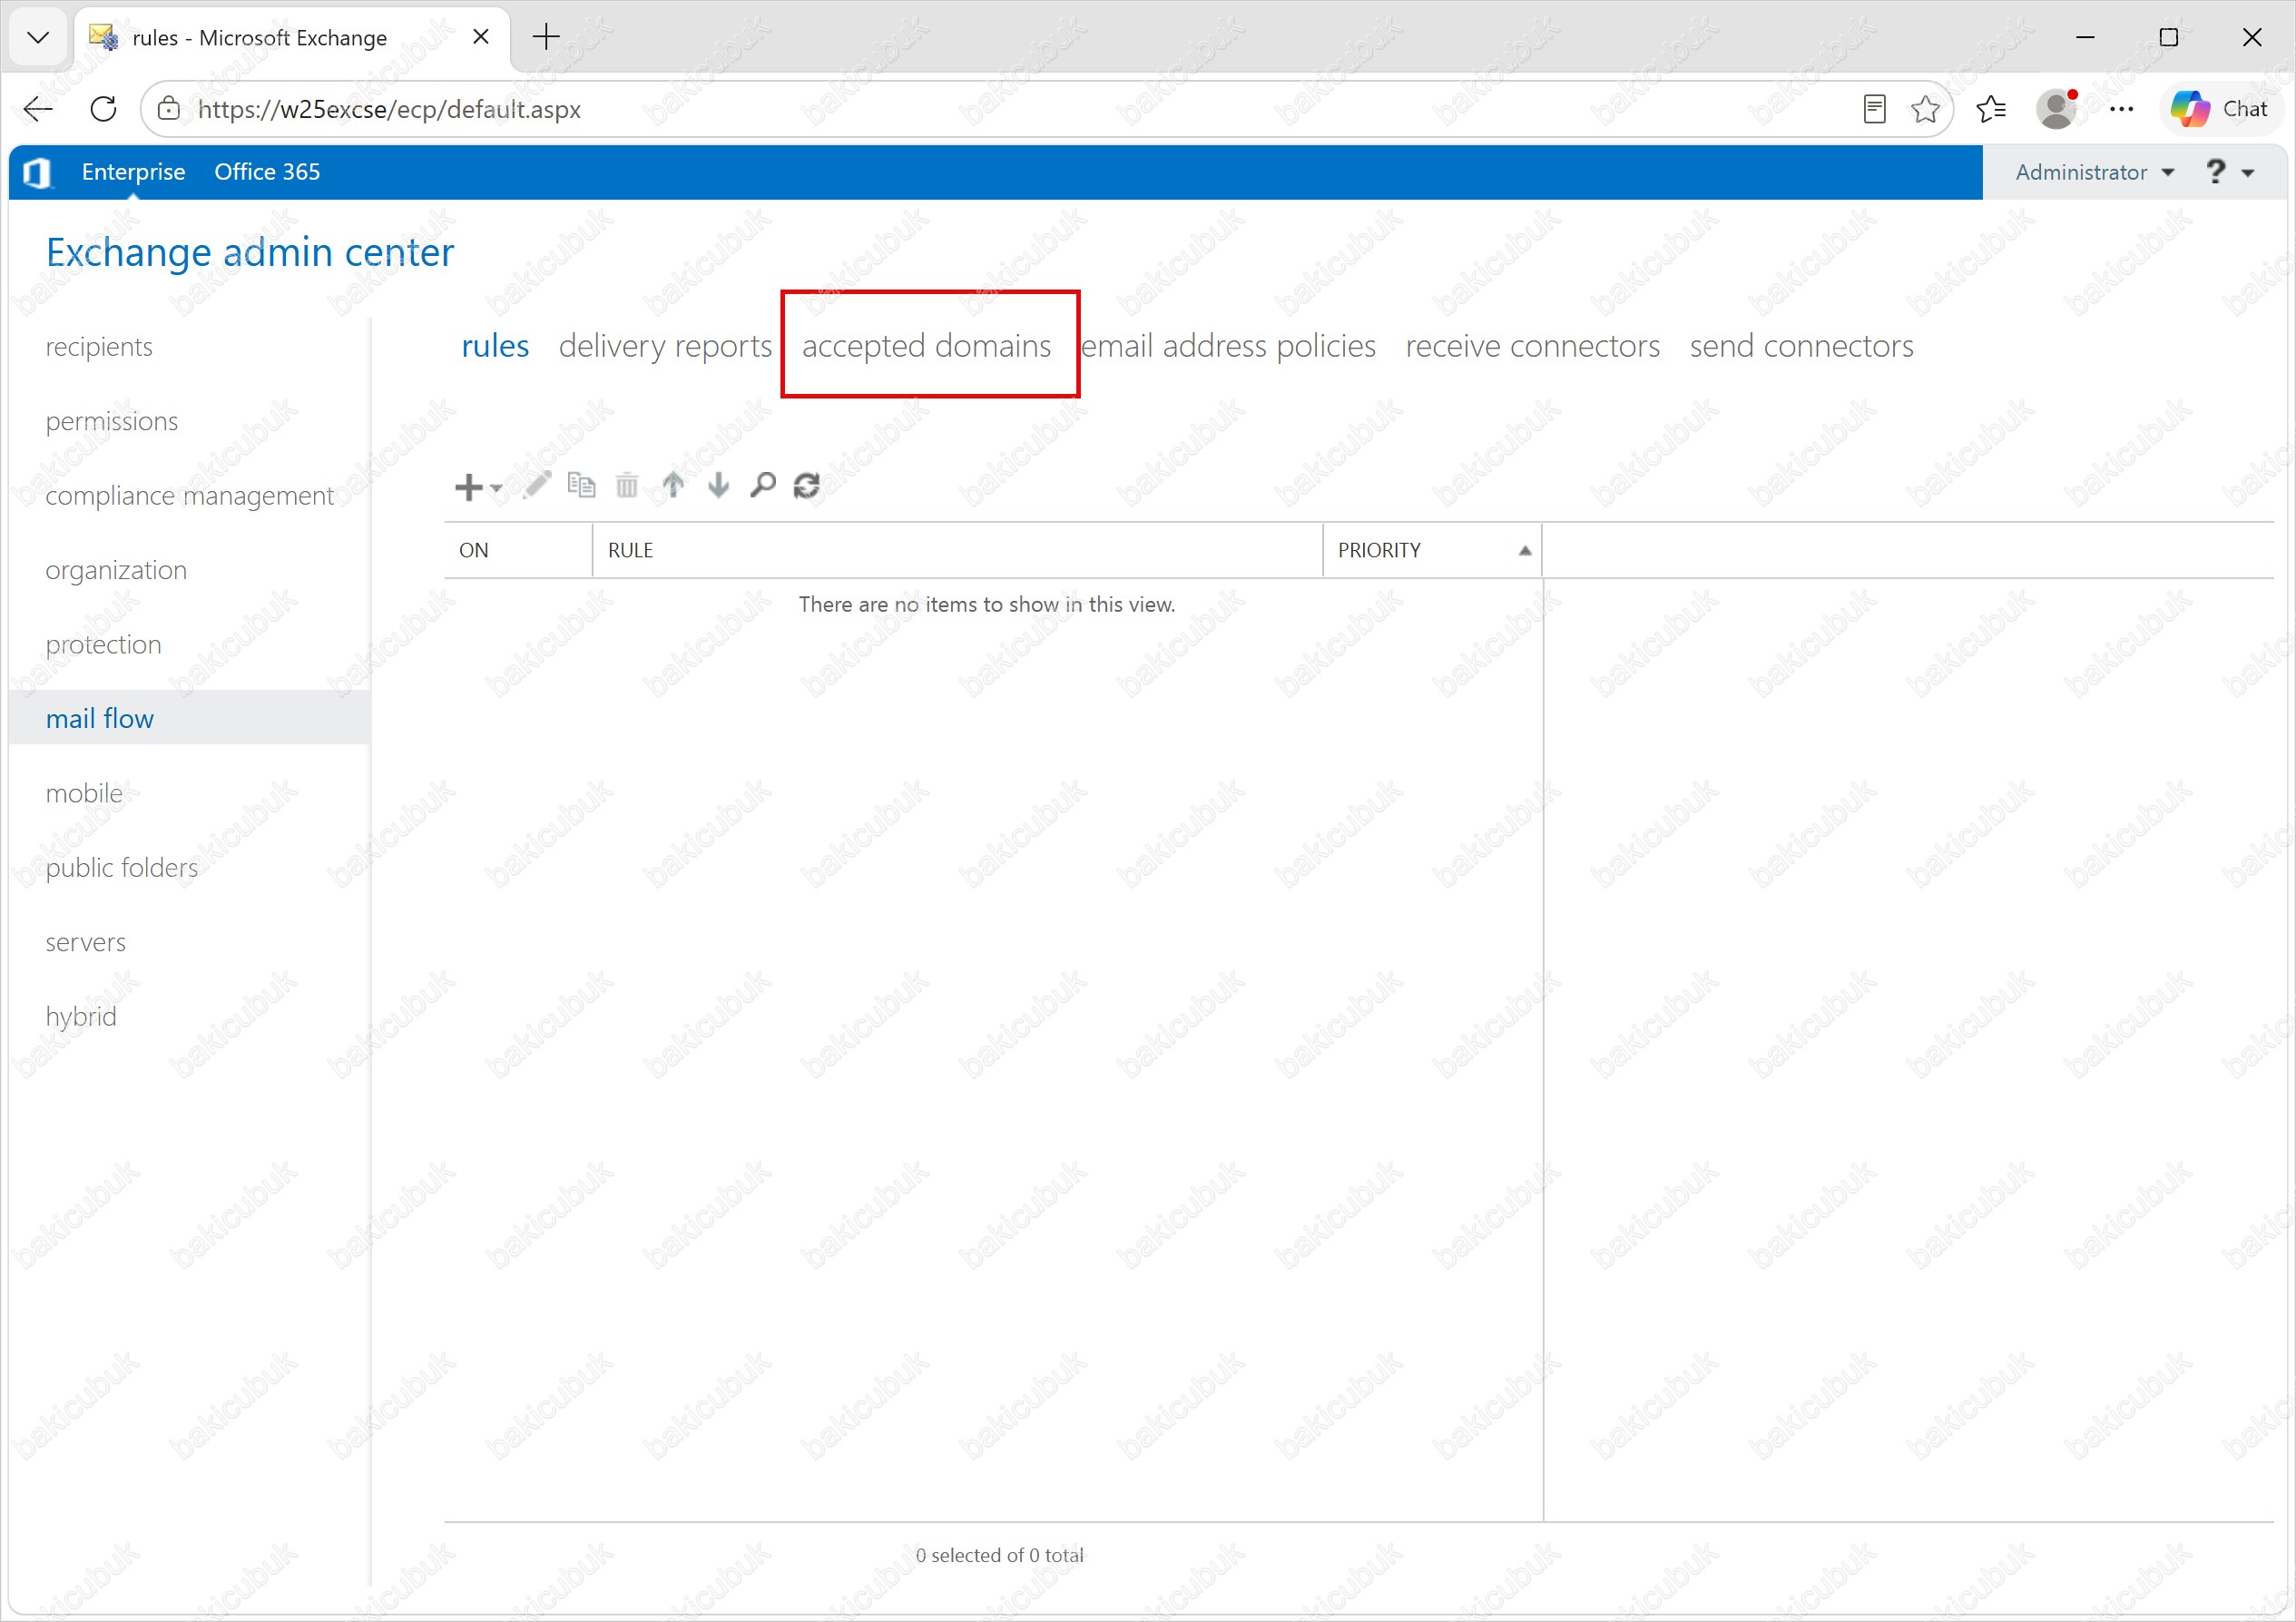Reload the page with browser refresh button
The width and height of the screenshot is (2296, 1622).
pos(103,109)
